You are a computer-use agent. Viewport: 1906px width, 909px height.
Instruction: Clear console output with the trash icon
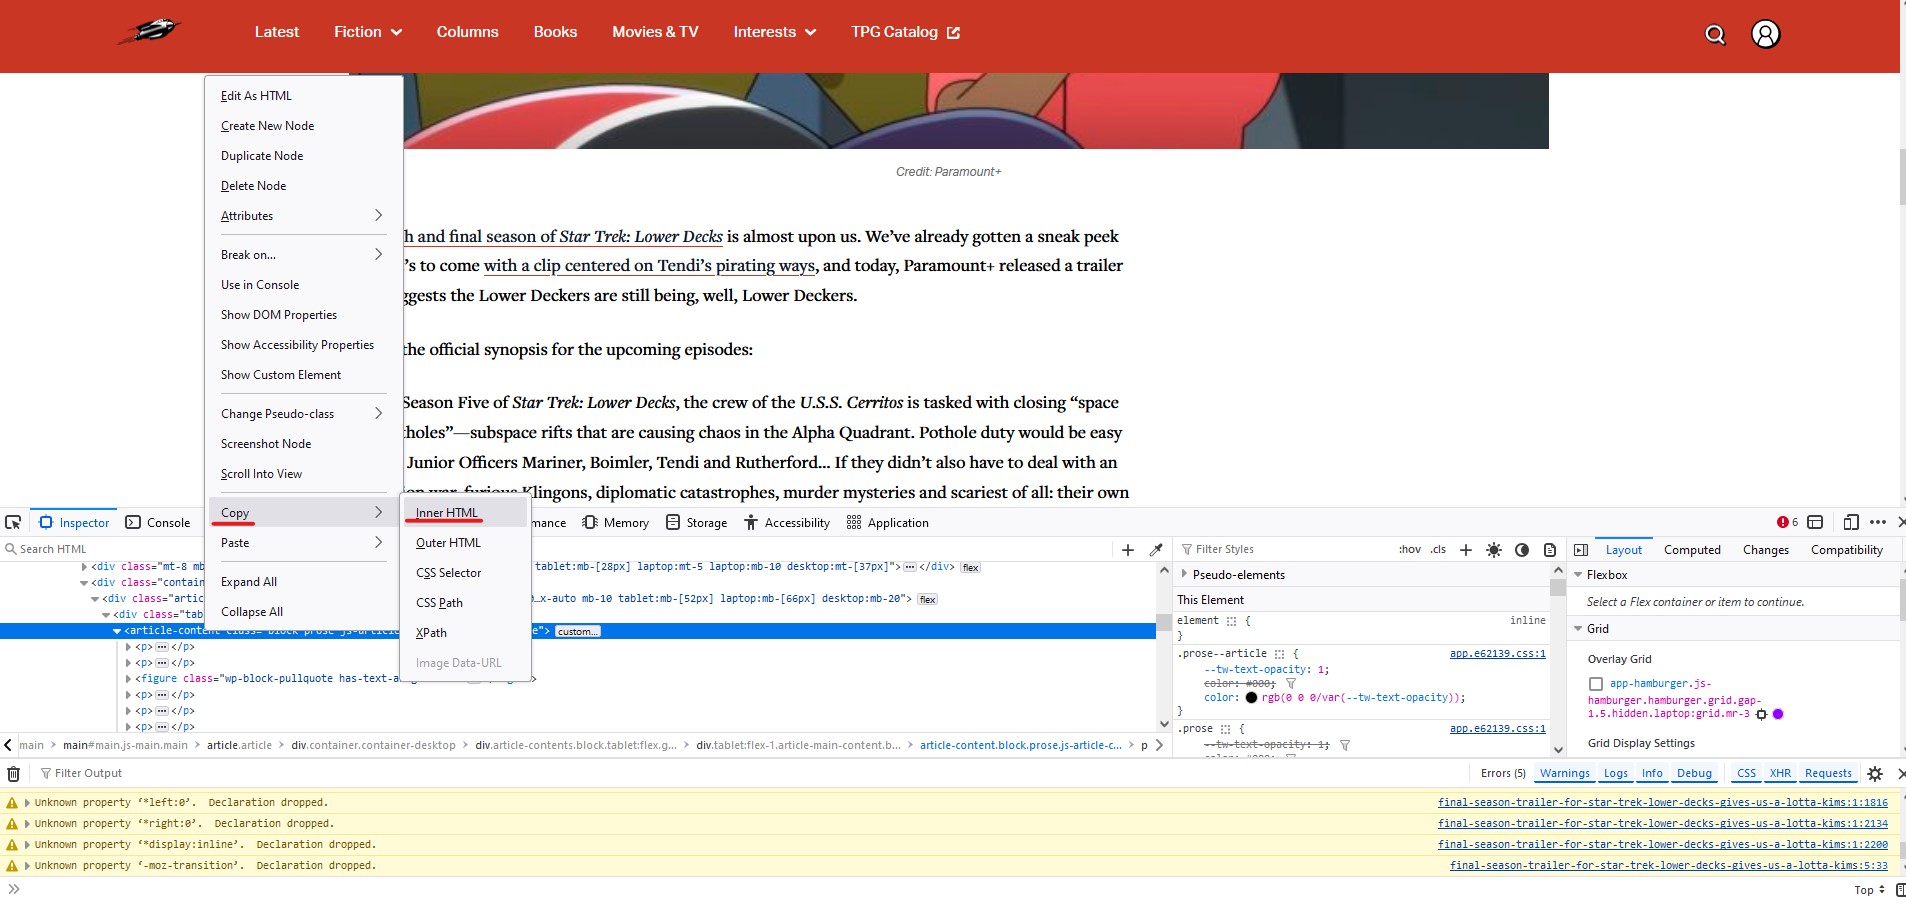click(x=14, y=773)
